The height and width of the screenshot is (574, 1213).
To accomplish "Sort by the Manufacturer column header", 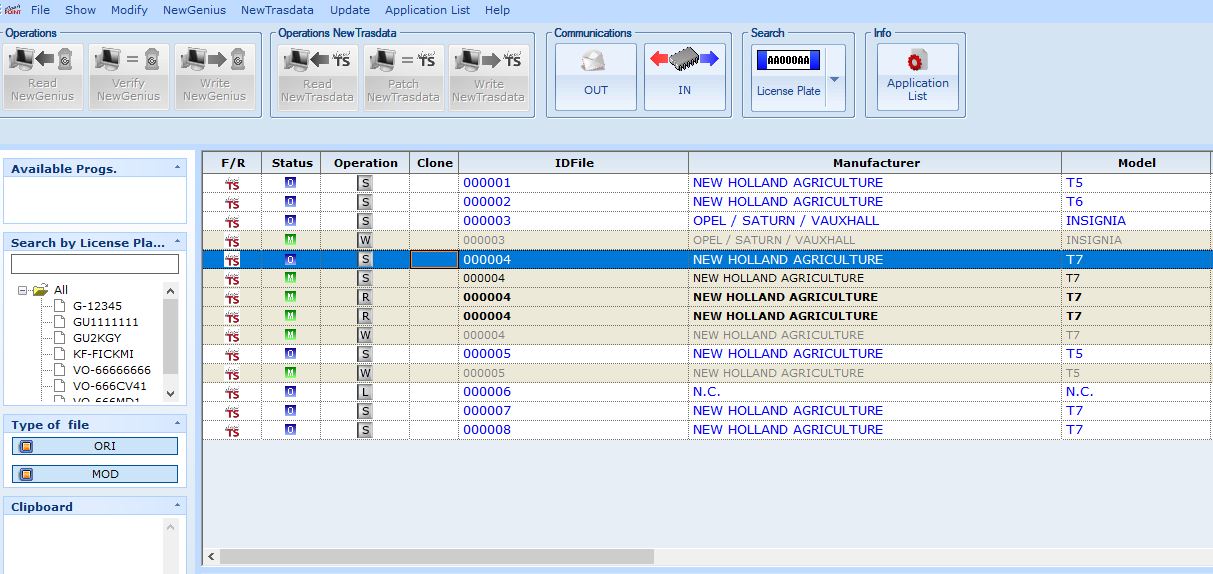I will (875, 163).
